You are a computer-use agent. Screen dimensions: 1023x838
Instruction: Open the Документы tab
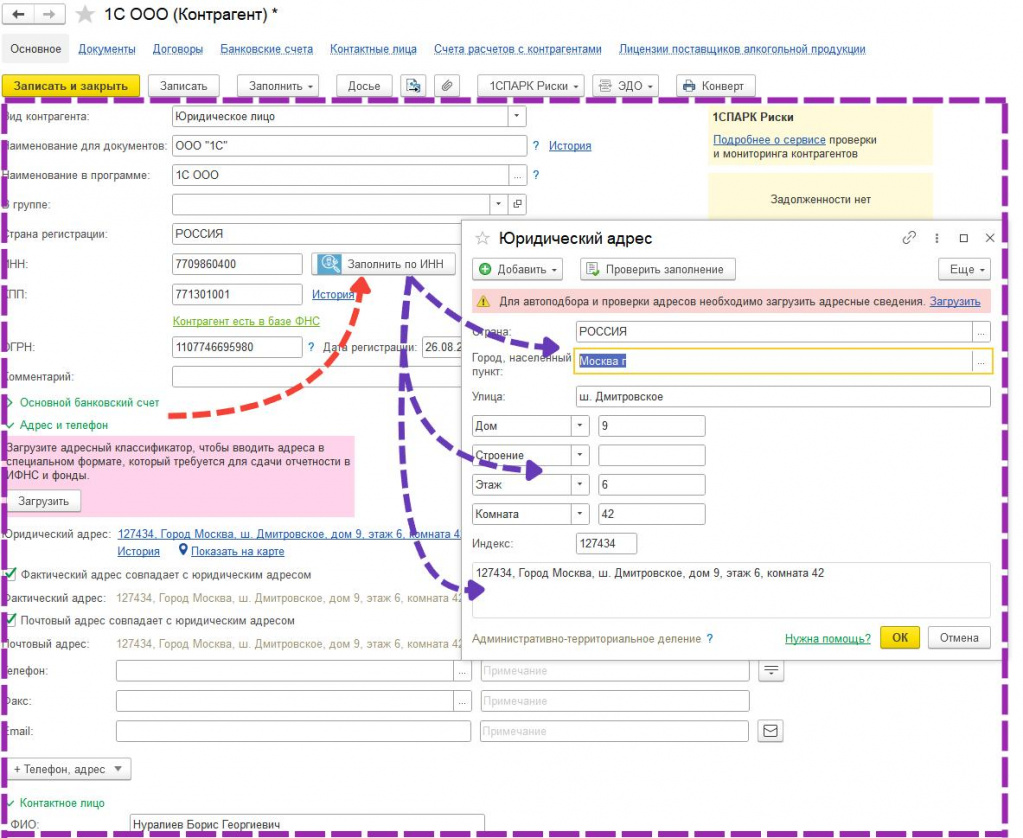tap(107, 49)
